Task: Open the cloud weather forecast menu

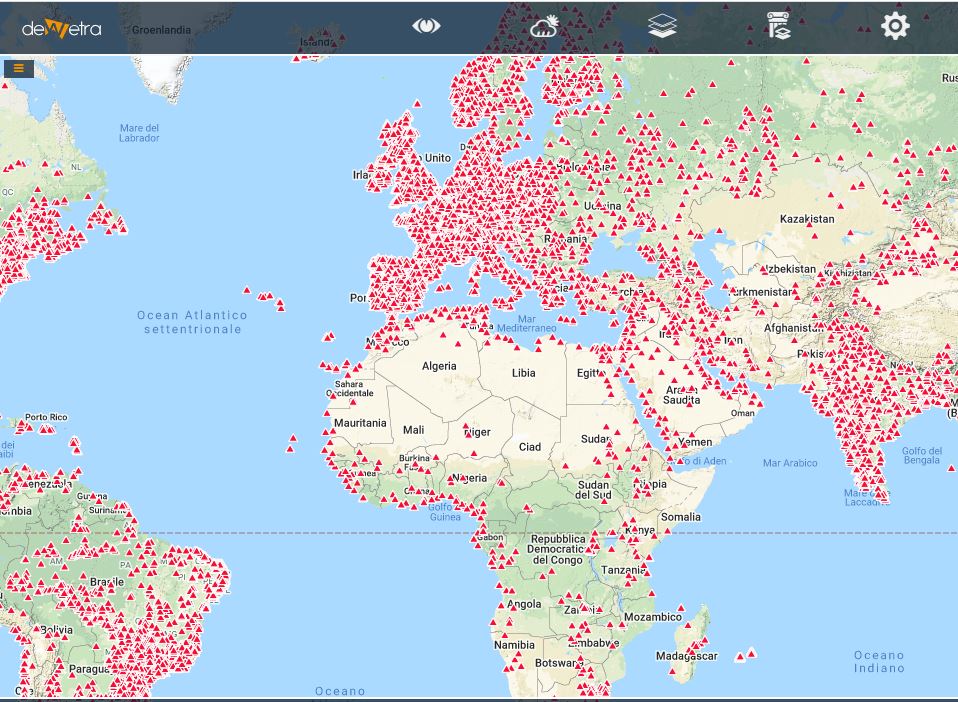Action: pyautogui.click(x=544, y=26)
